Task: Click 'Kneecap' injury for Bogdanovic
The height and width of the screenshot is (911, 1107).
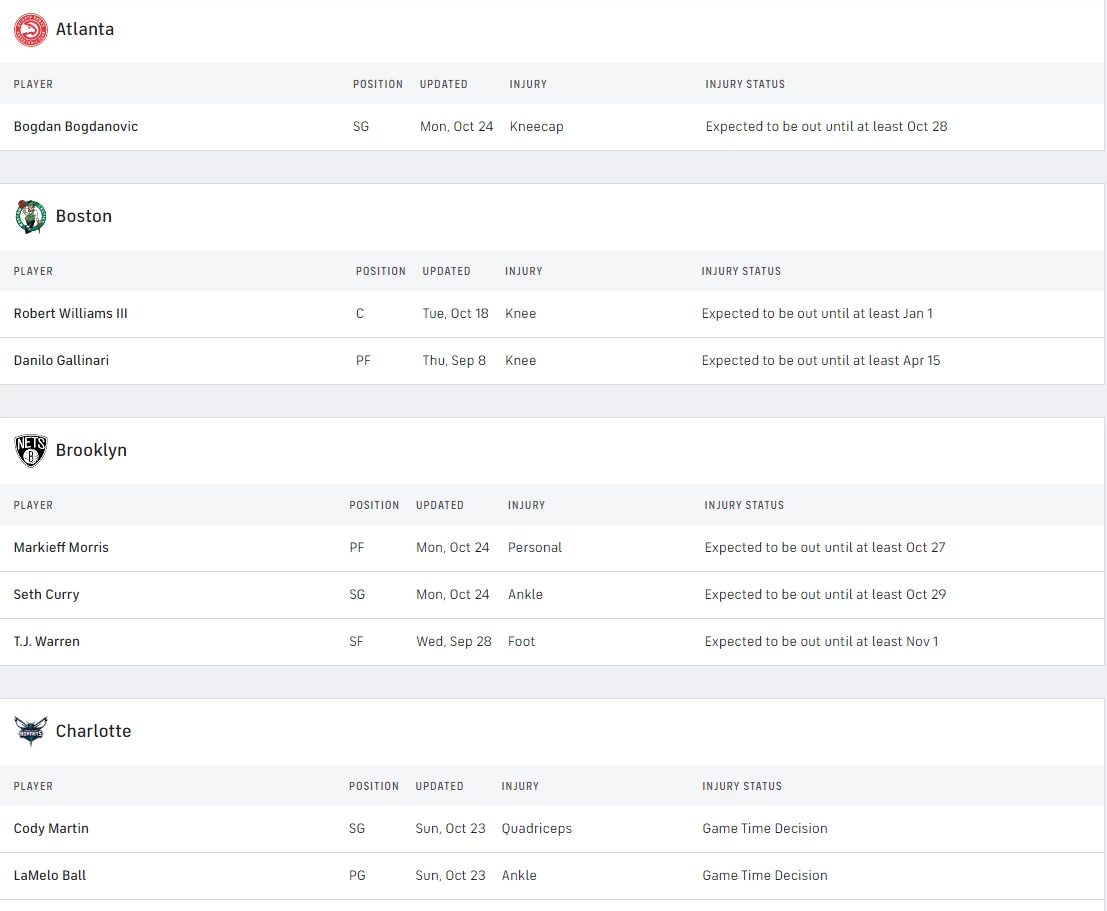Action: point(537,126)
